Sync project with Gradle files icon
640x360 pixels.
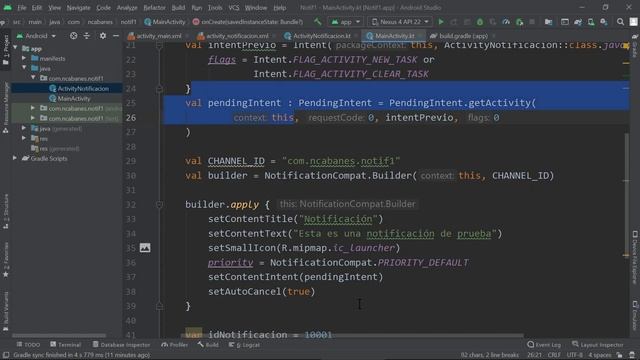tap(578, 22)
